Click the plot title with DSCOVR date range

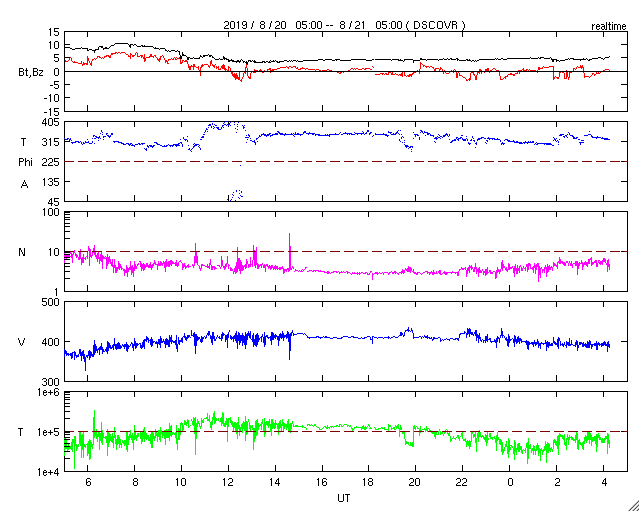[x=344, y=25]
